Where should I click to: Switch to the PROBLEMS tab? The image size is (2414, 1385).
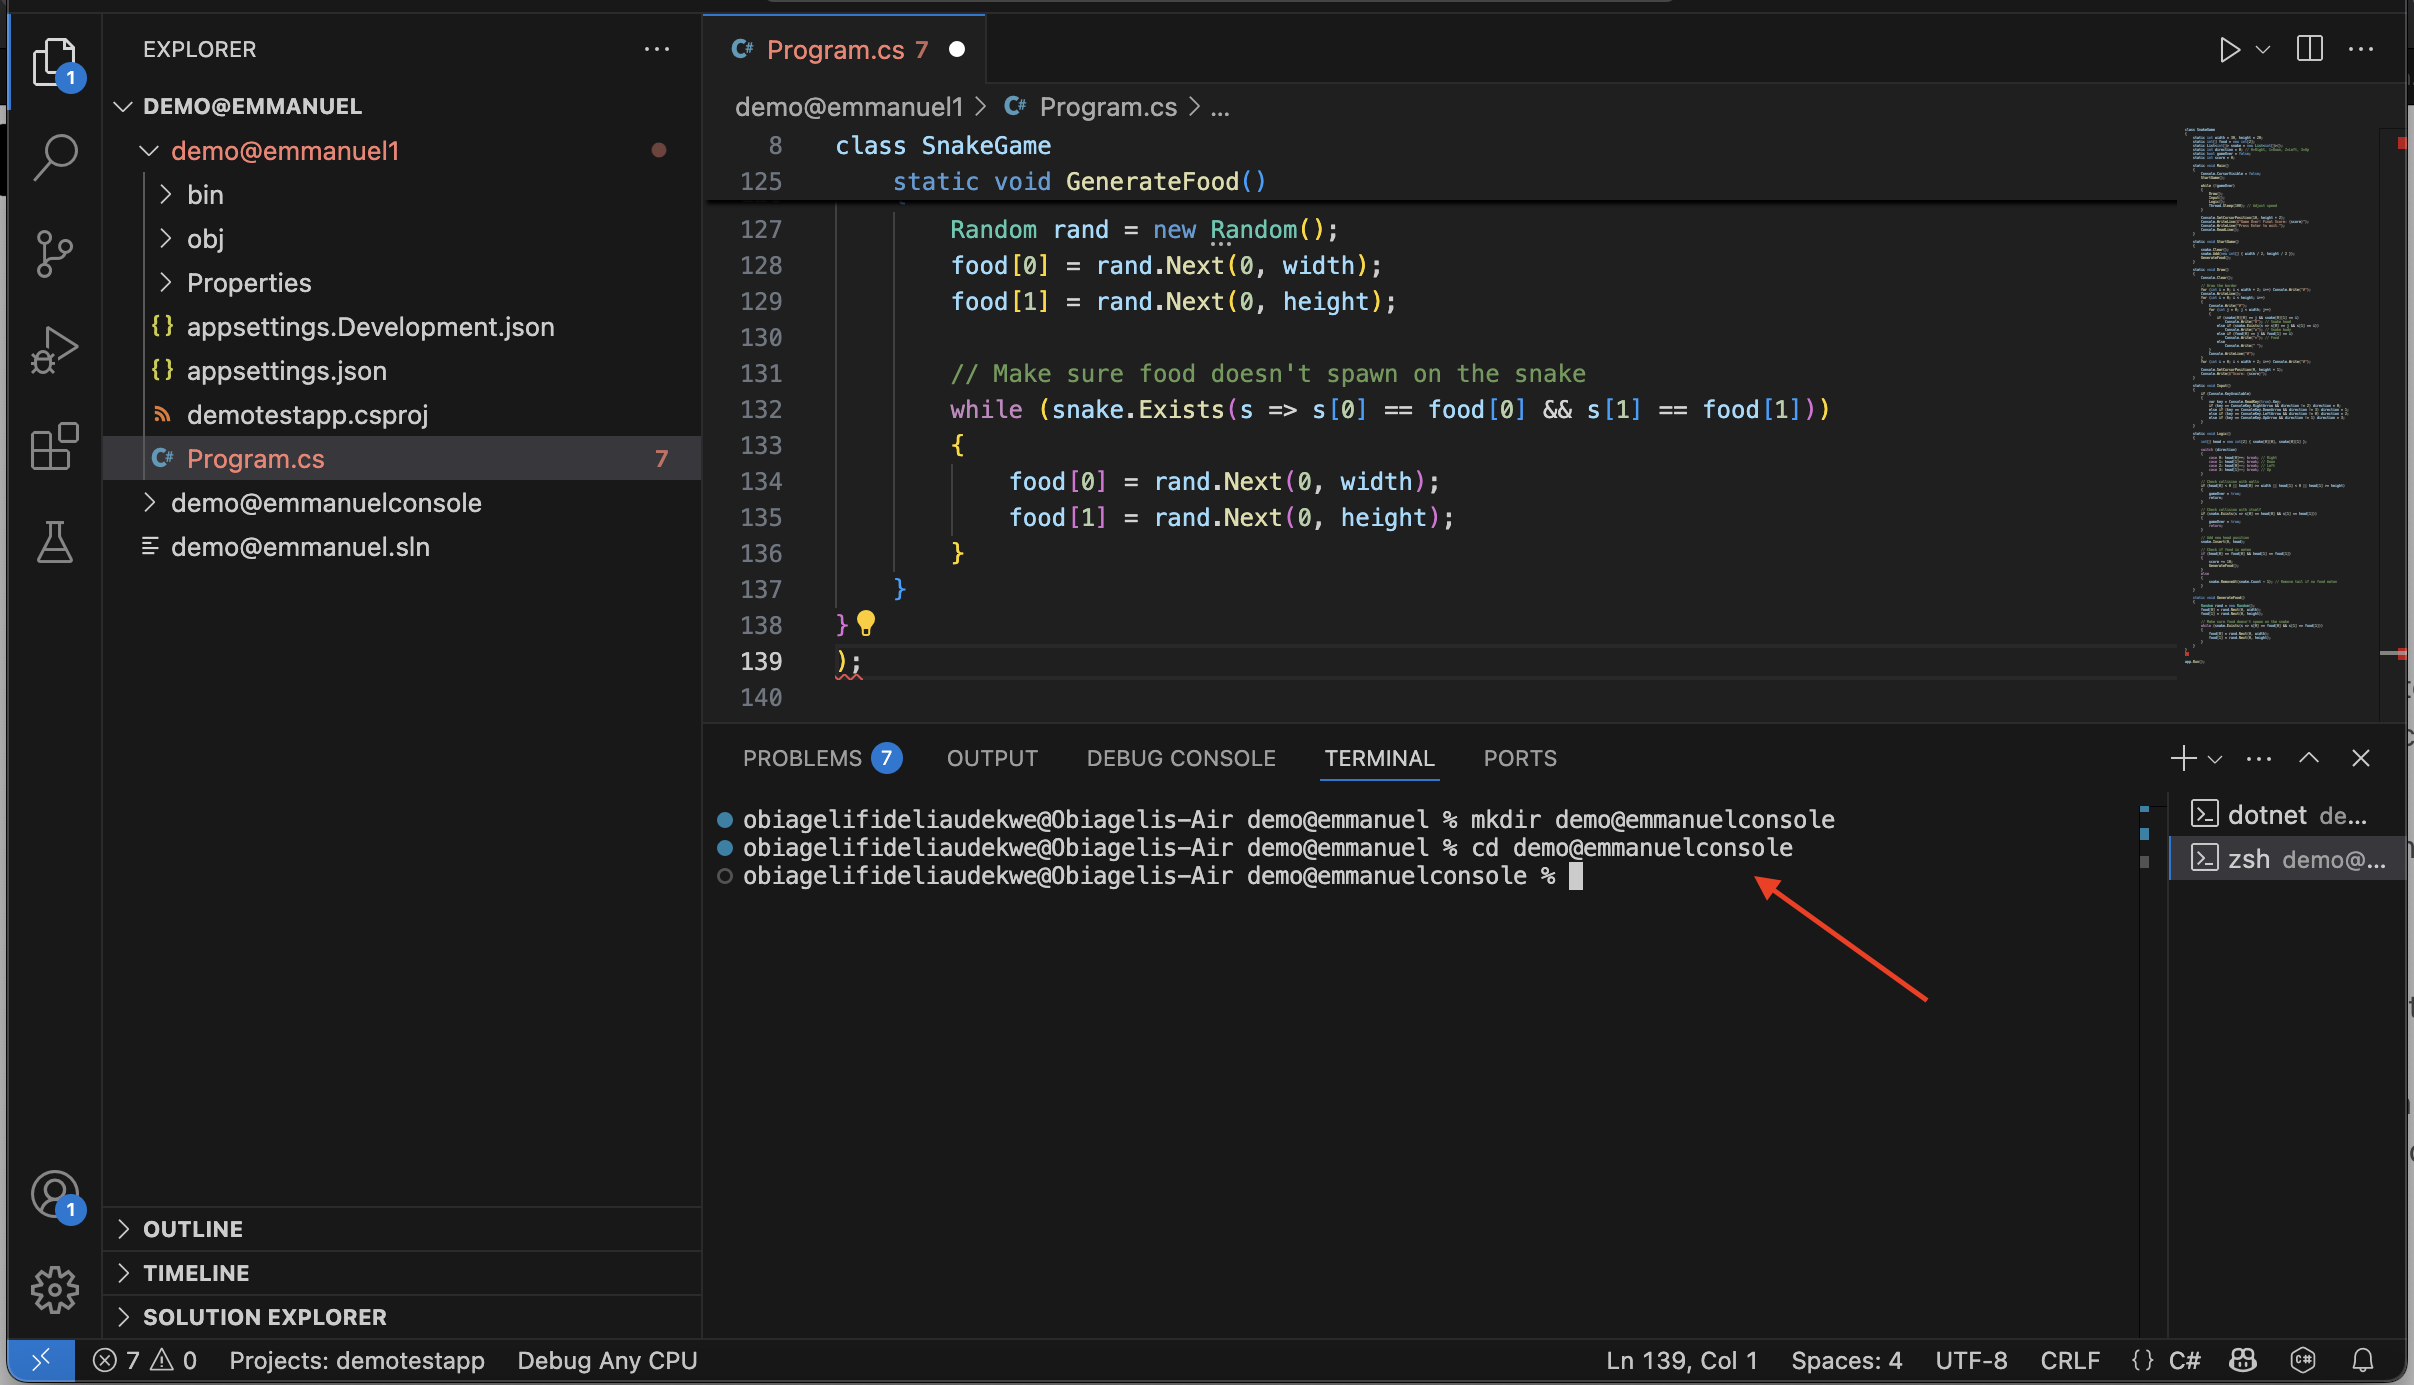pyautogui.click(x=821, y=758)
